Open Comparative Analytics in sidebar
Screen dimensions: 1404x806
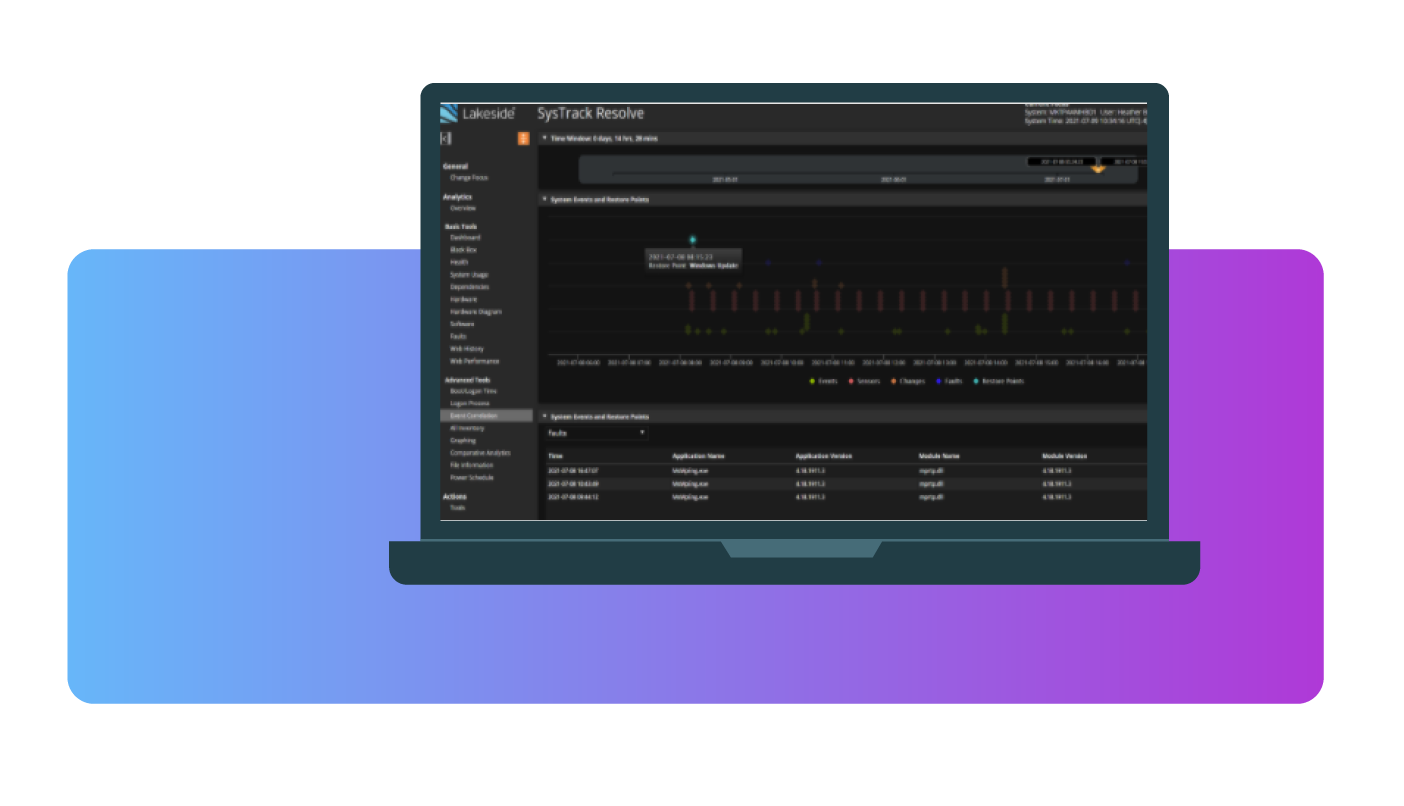click(480, 453)
